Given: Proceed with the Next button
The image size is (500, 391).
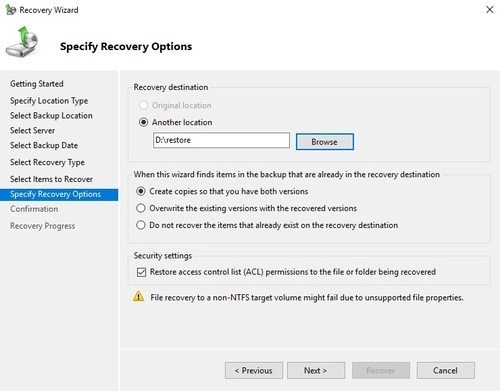Looking at the screenshot, I should pos(316,370).
